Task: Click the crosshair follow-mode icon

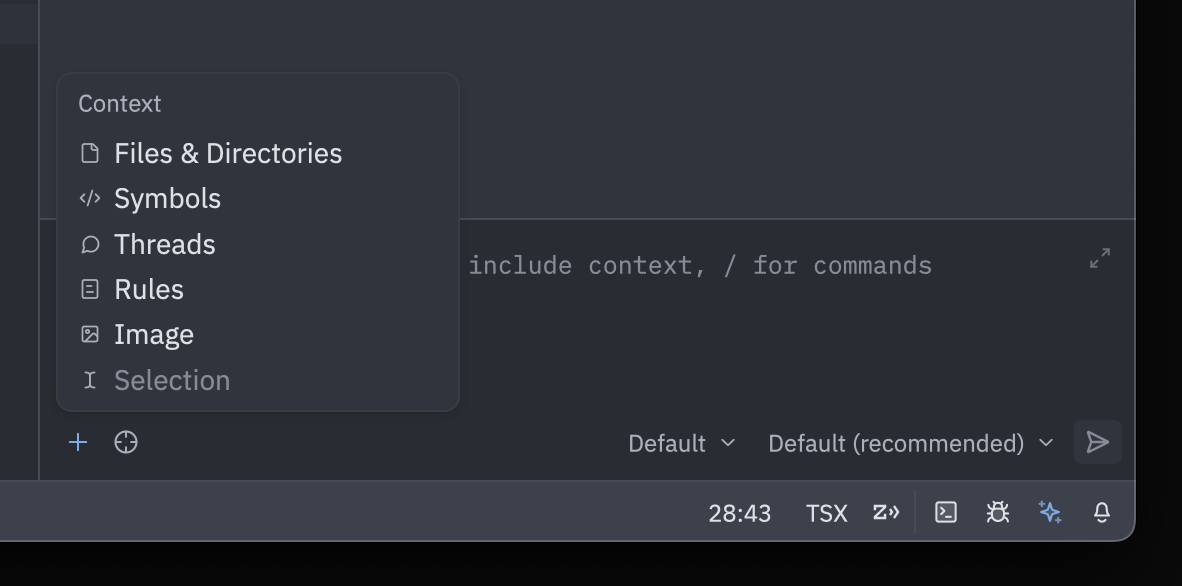Action: point(125,442)
